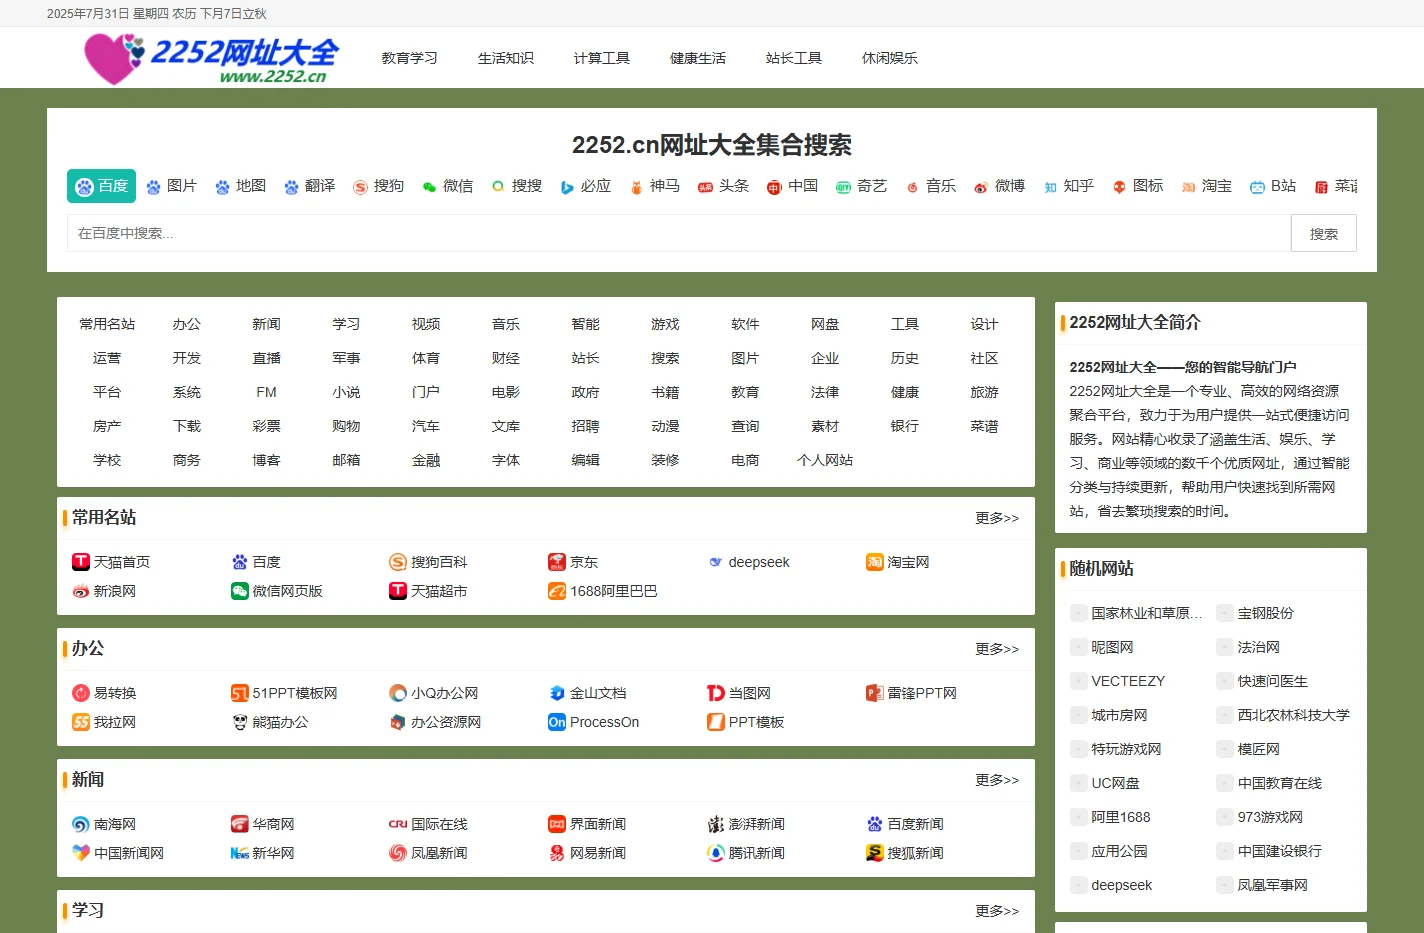Click the ProcessOn icon
Viewport: 1424px width, 933px height.
[x=557, y=722]
